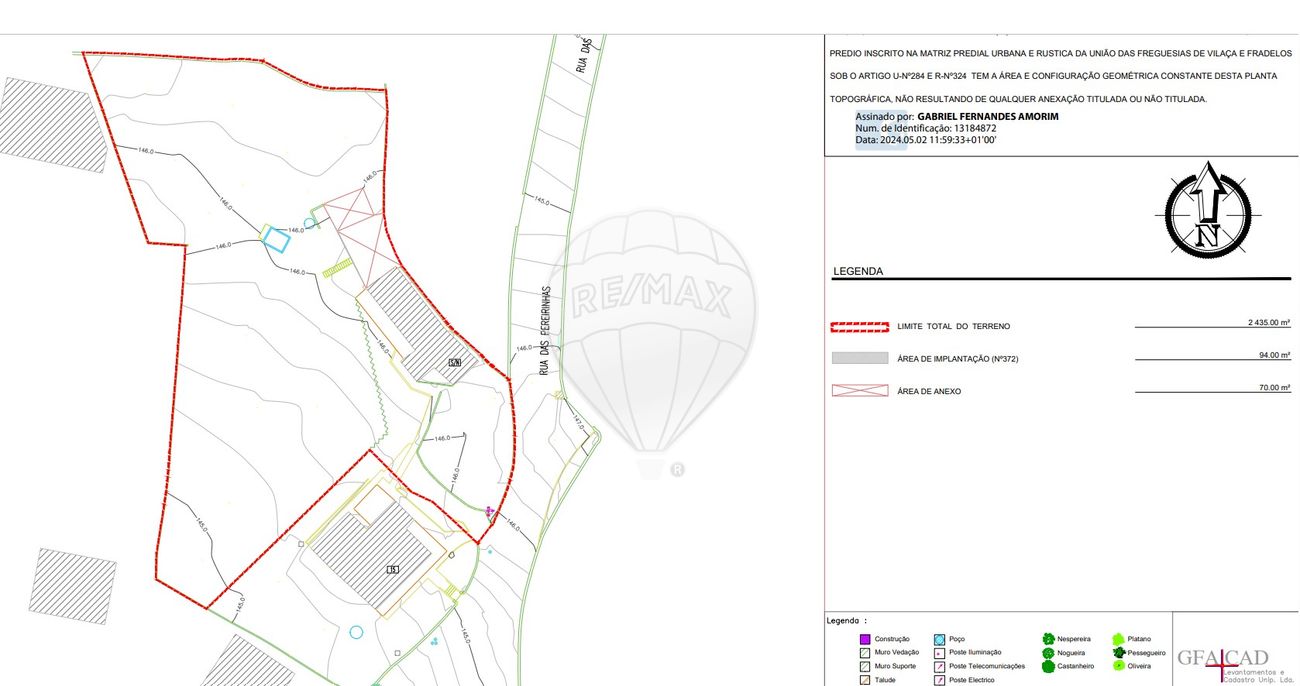The height and width of the screenshot is (686, 1300).
Task: Click the dark Pessegueiro tree symbol
Action: click(x=1119, y=652)
